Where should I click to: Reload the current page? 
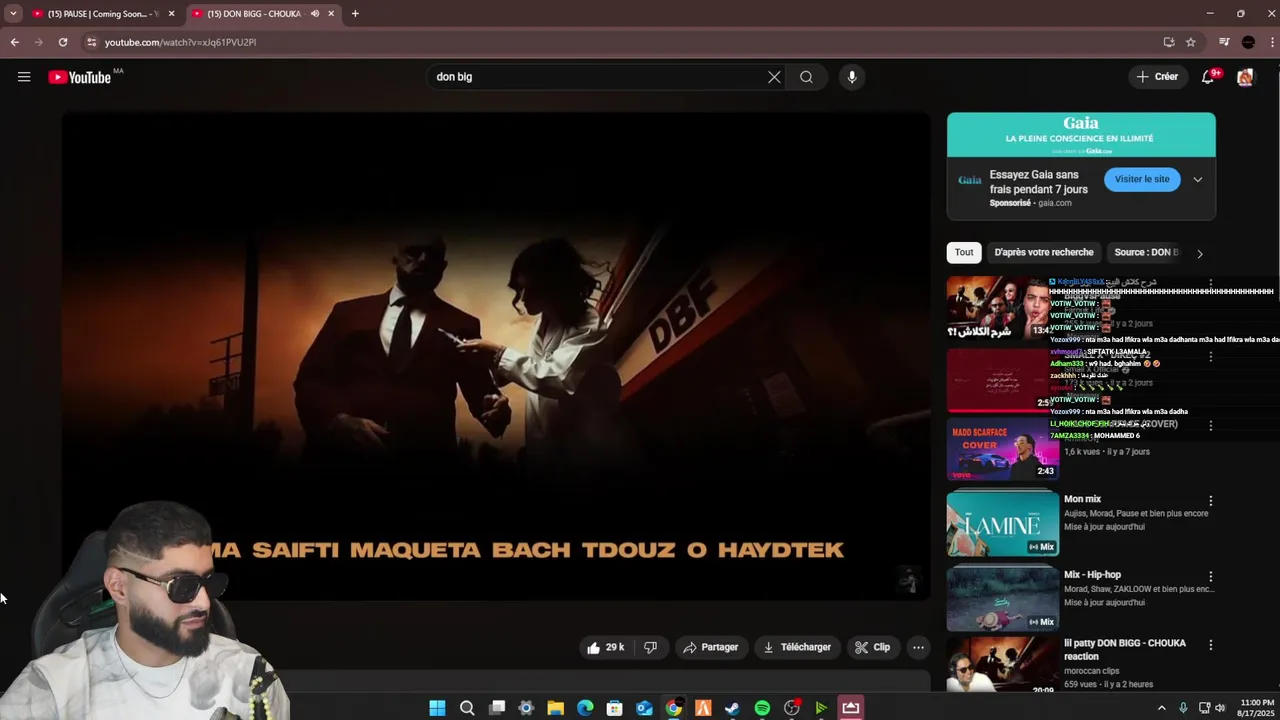pyautogui.click(x=63, y=42)
